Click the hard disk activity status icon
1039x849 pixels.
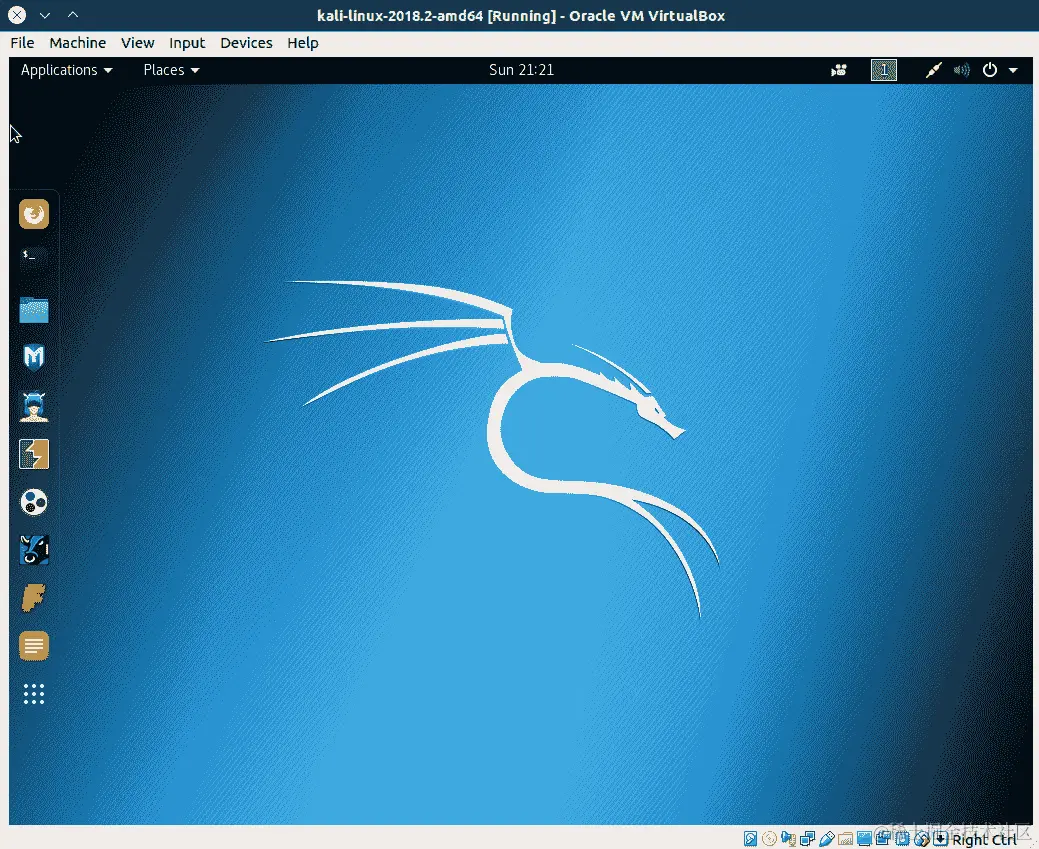coord(750,839)
